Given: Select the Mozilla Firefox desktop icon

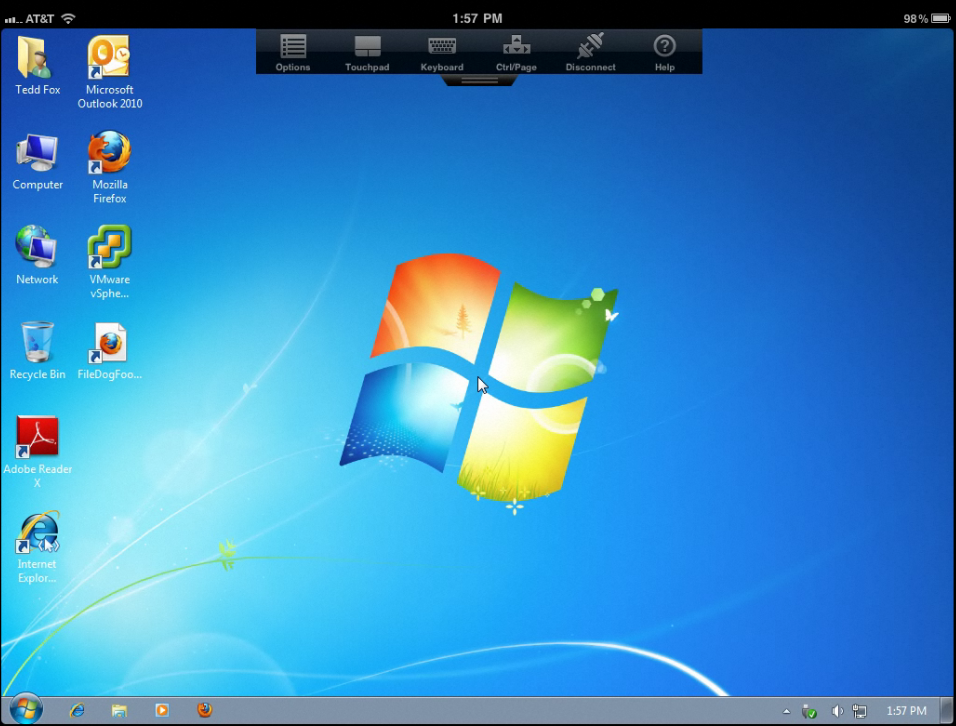Looking at the screenshot, I should (110, 166).
